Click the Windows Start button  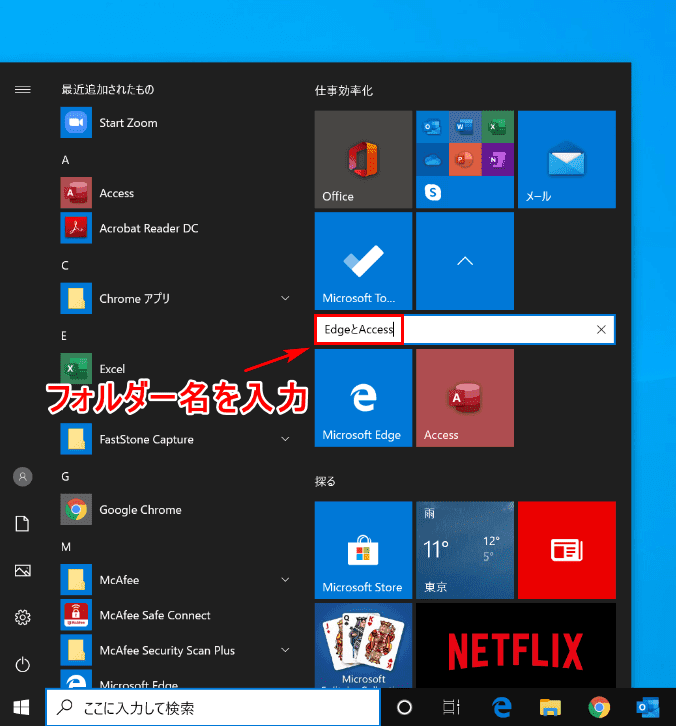[22, 707]
